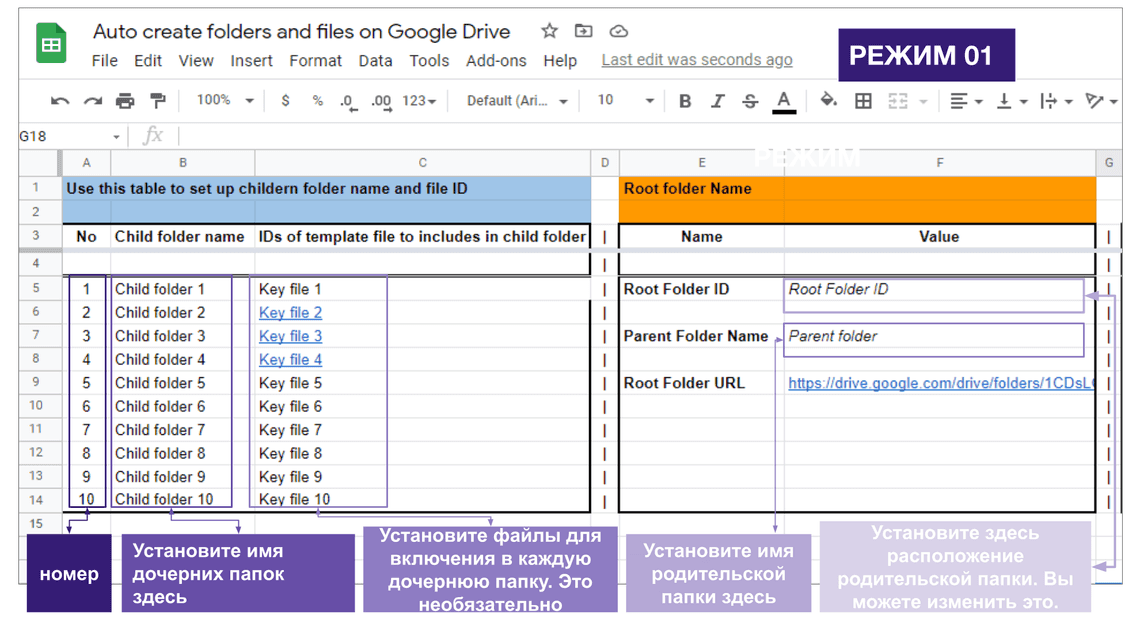Expand the font size 10 dropdown
Screen dimensions: 1140x622
625,101
